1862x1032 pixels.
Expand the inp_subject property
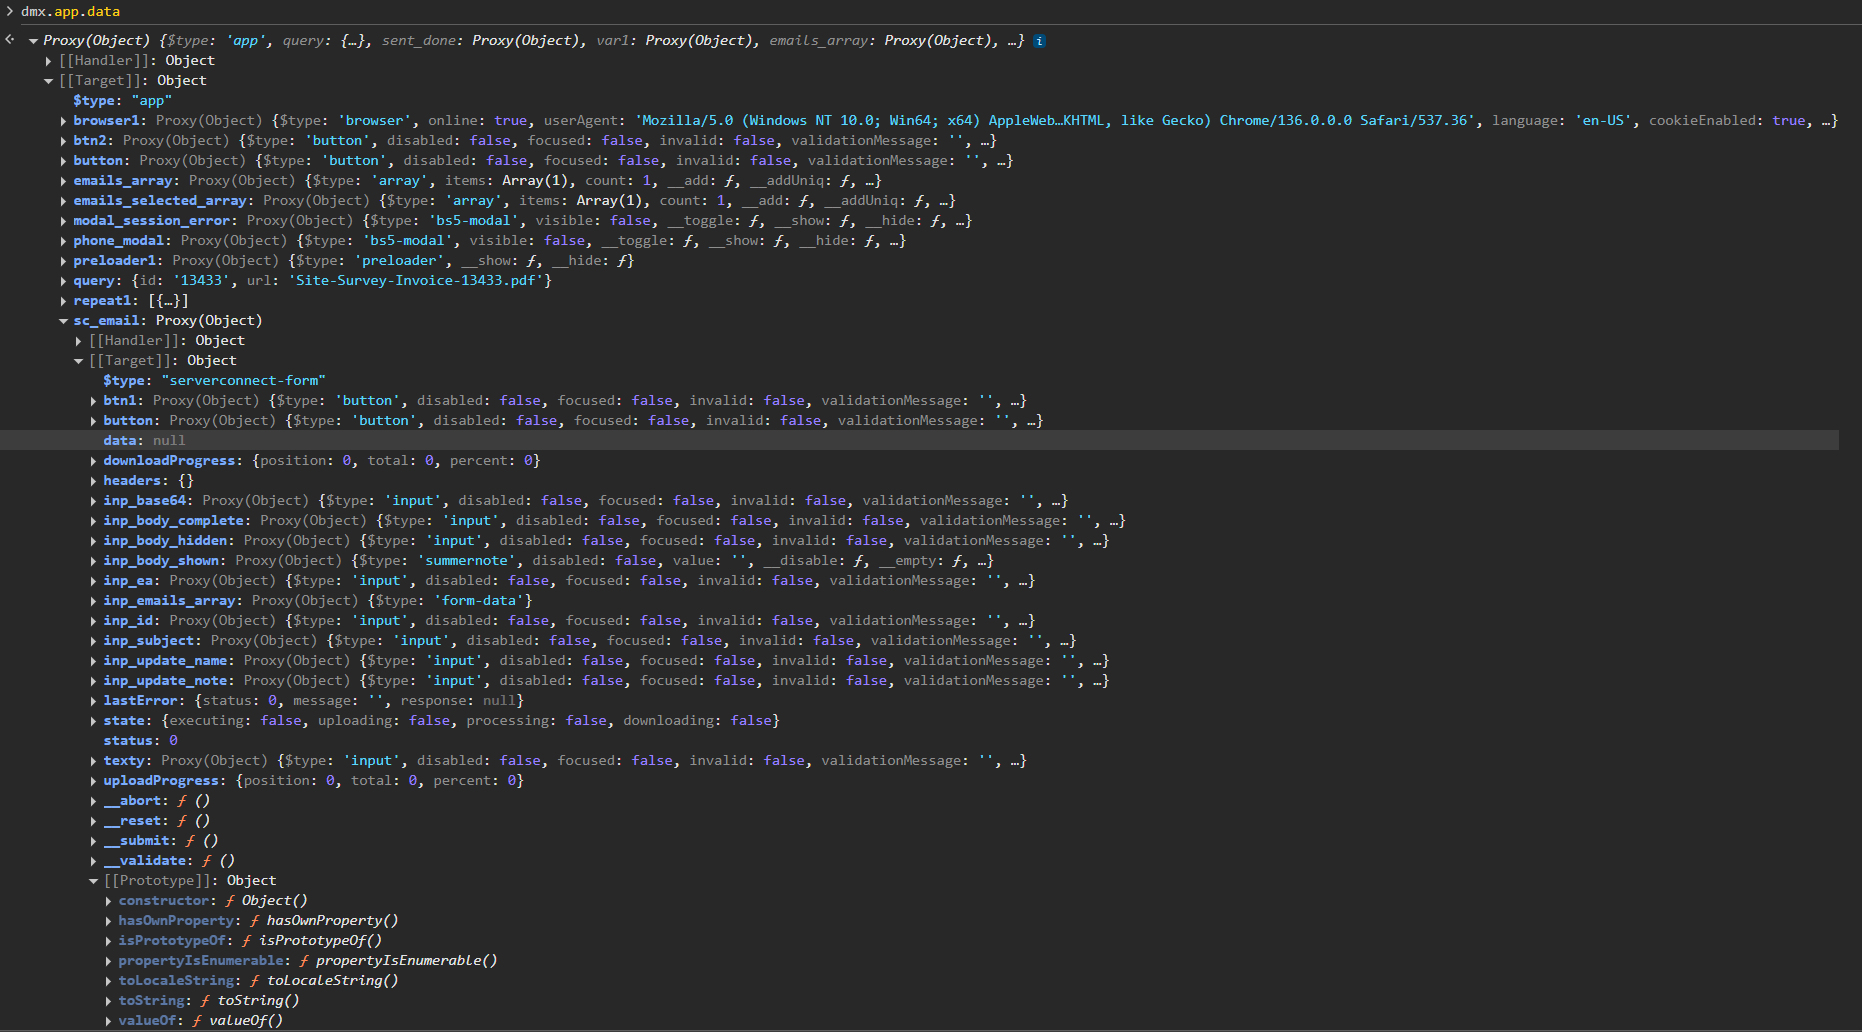[93, 641]
